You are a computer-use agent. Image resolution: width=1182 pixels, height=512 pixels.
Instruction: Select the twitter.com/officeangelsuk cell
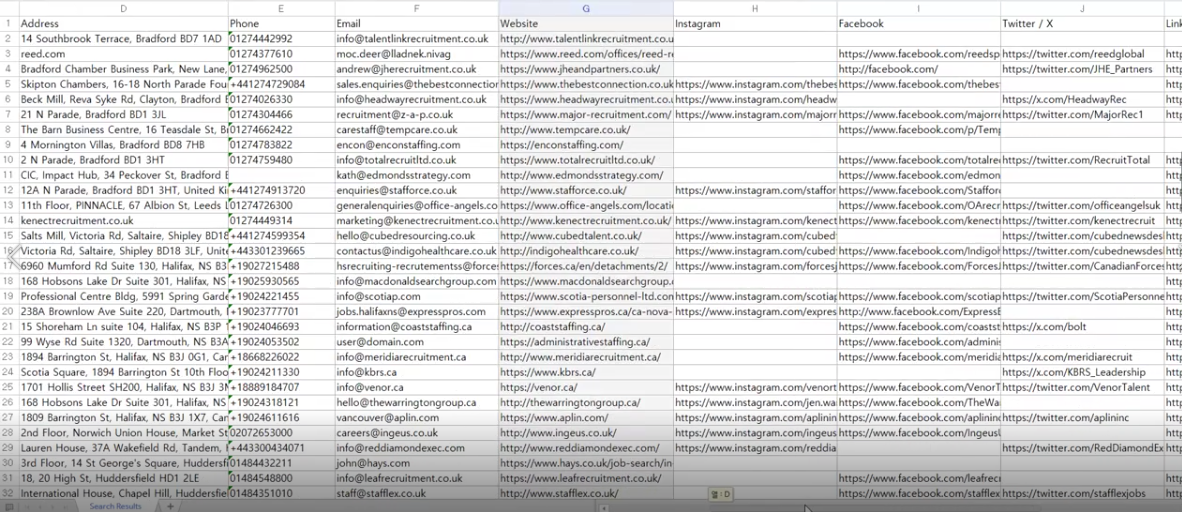(1082, 205)
